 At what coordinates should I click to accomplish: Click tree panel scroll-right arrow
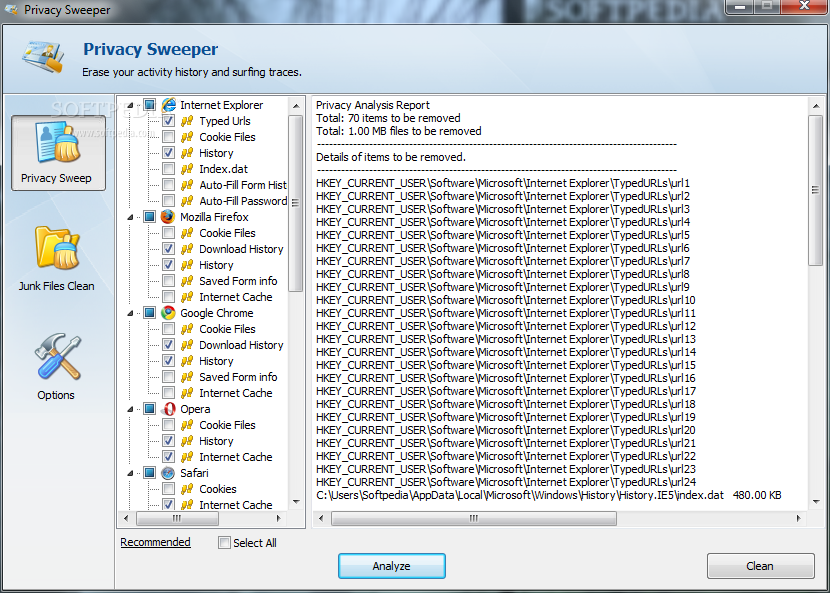tap(279, 519)
